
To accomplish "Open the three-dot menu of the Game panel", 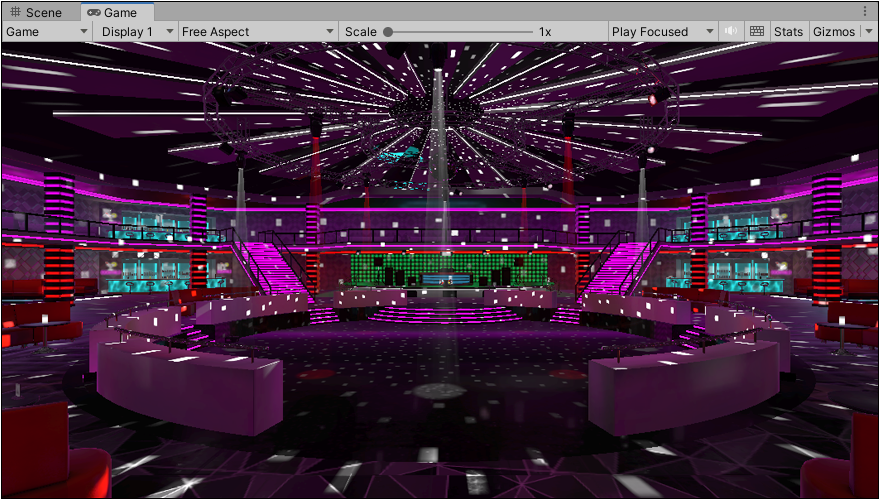I will [x=866, y=12].
